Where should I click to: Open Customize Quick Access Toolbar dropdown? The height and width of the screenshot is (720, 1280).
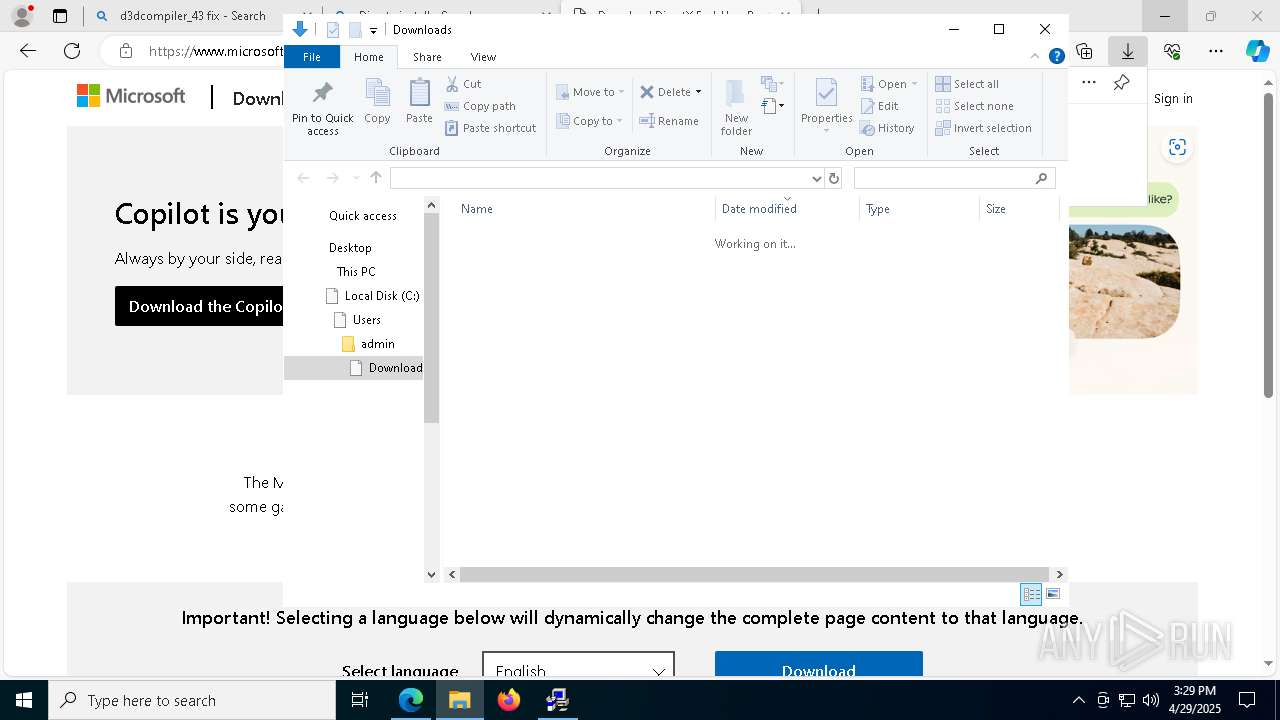[x=373, y=30]
